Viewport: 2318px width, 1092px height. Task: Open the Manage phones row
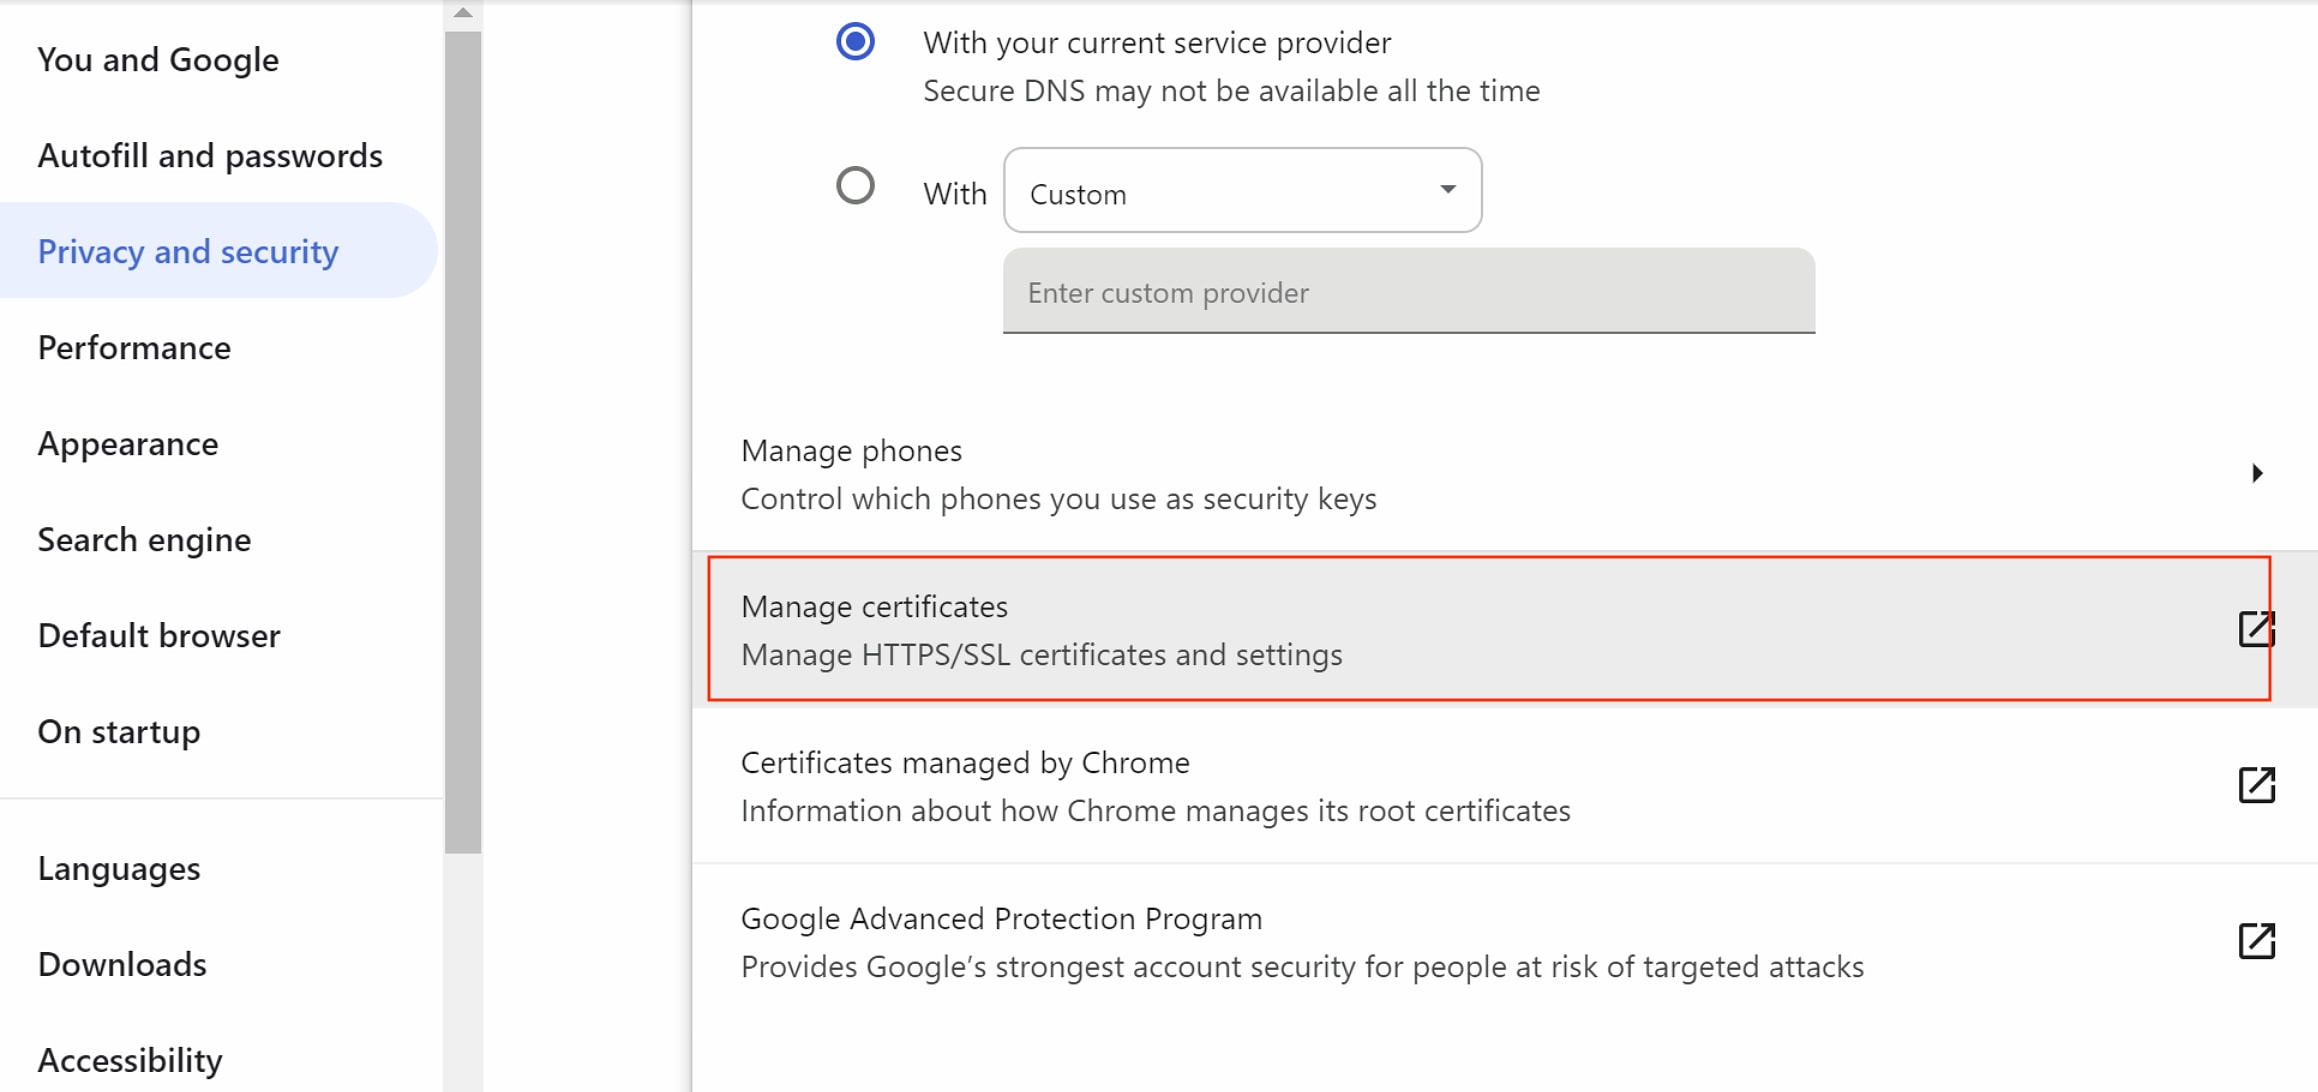point(1504,473)
